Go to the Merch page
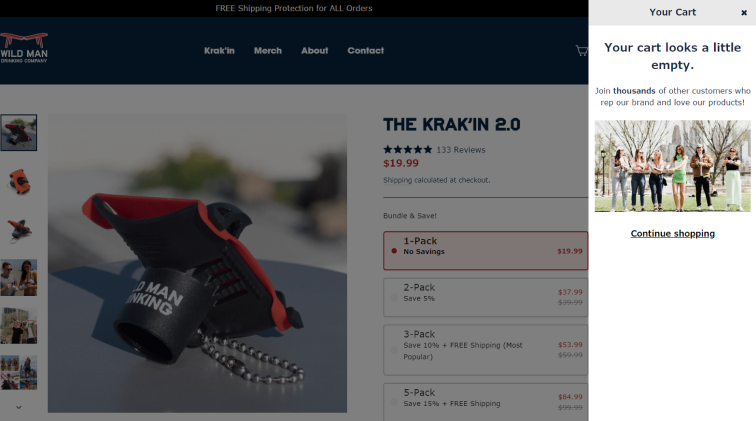Image resolution: width=756 pixels, height=421 pixels. coord(268,51)
